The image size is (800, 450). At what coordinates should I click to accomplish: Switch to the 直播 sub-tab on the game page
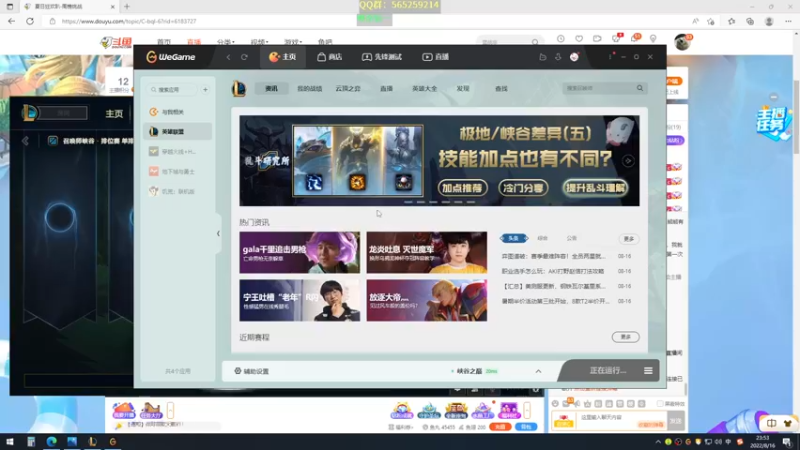[386, 89]
